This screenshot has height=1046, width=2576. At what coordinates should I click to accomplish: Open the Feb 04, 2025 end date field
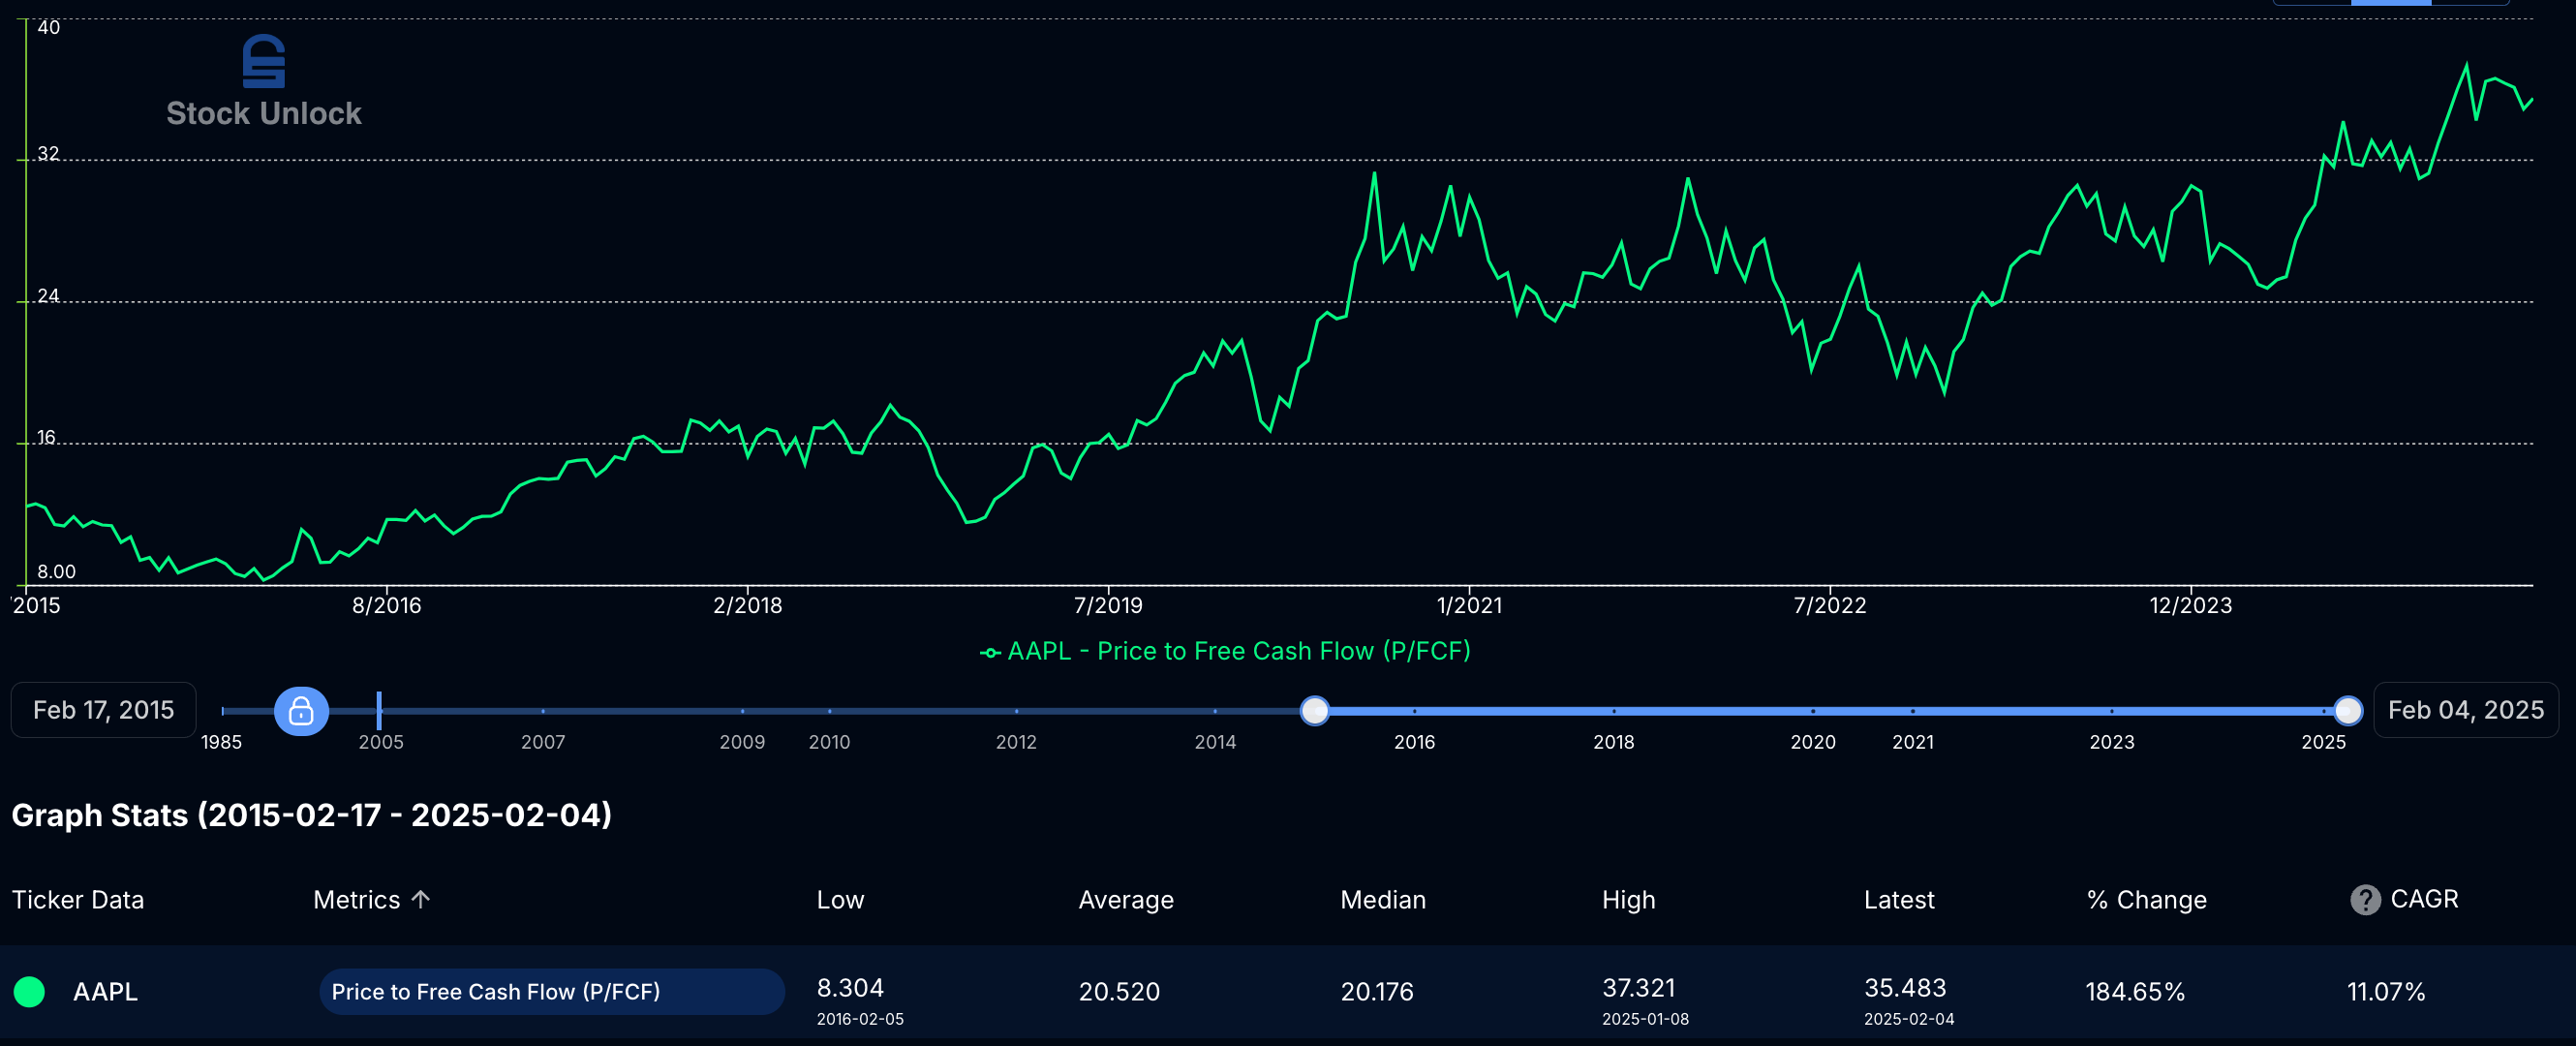2465,710
